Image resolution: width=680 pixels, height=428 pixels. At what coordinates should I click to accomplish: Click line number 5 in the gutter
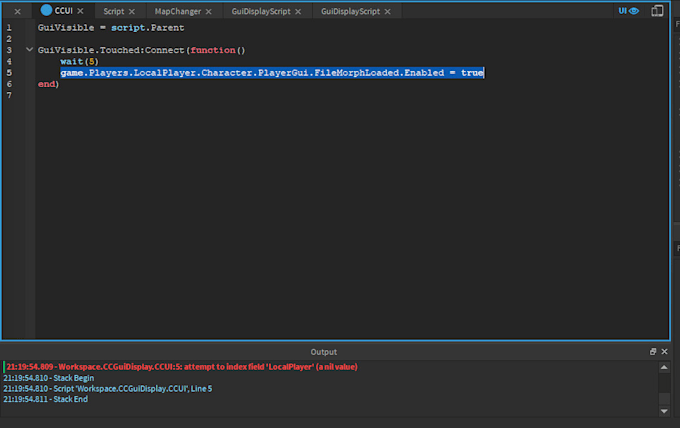8,73
